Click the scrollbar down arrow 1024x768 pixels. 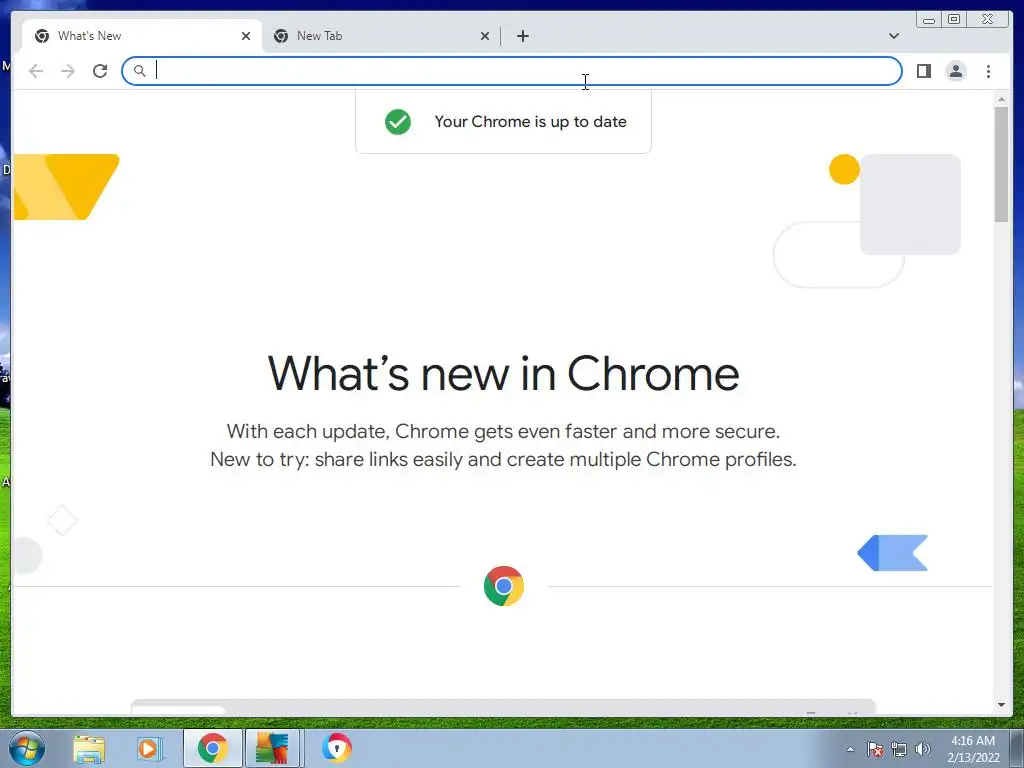[1001, 705]
